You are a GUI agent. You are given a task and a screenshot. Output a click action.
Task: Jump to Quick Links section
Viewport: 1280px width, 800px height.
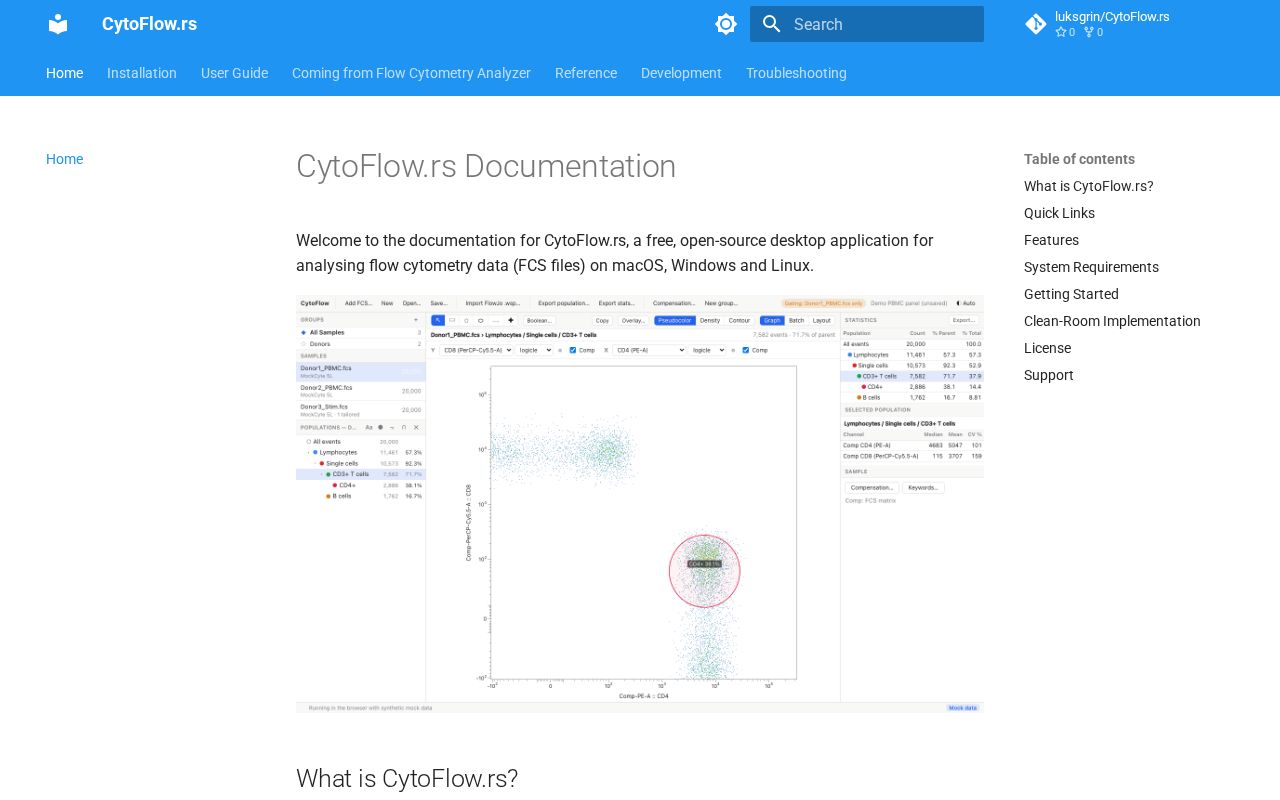(x=1059, y=213)
